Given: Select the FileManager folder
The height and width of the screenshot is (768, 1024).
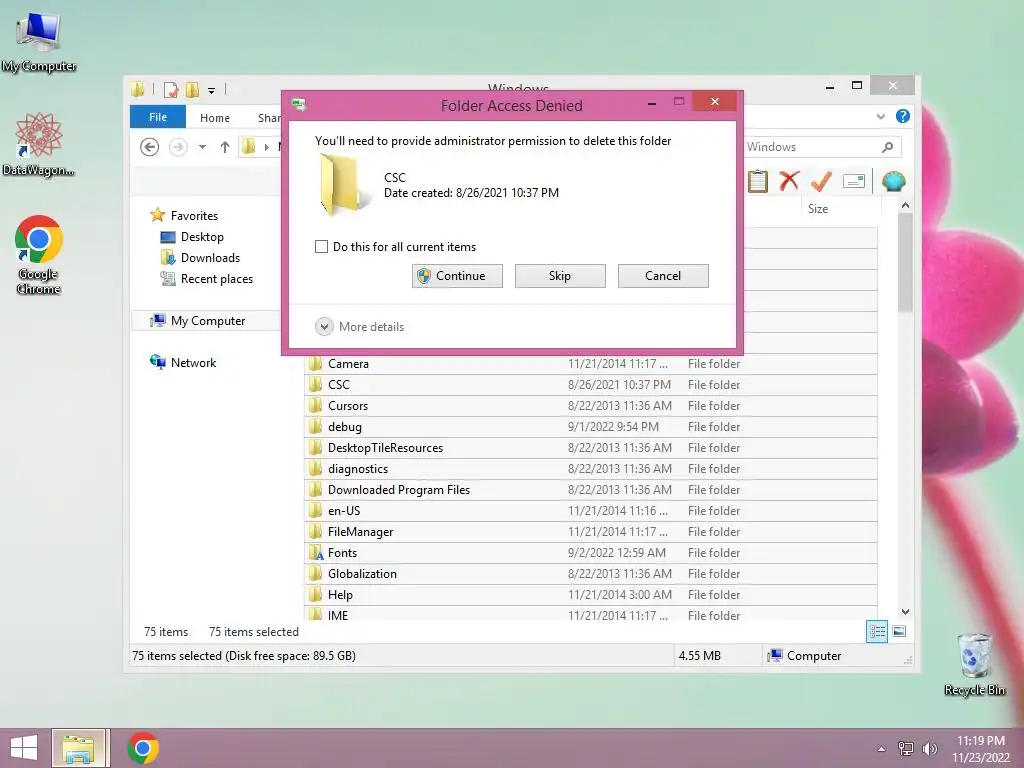Looking at the screenshot, I should 591,532.
